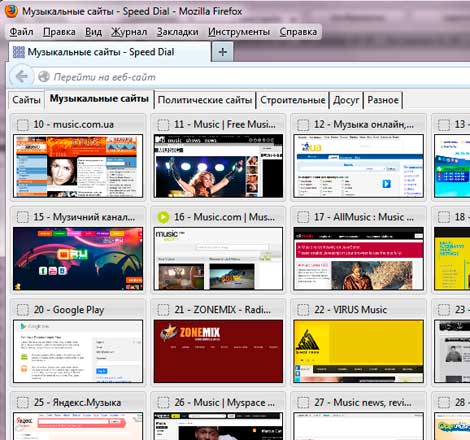Click the dashed favicon of dial 11 Music | Free Musi...
The image size is (470, 440).
[163, 125]
